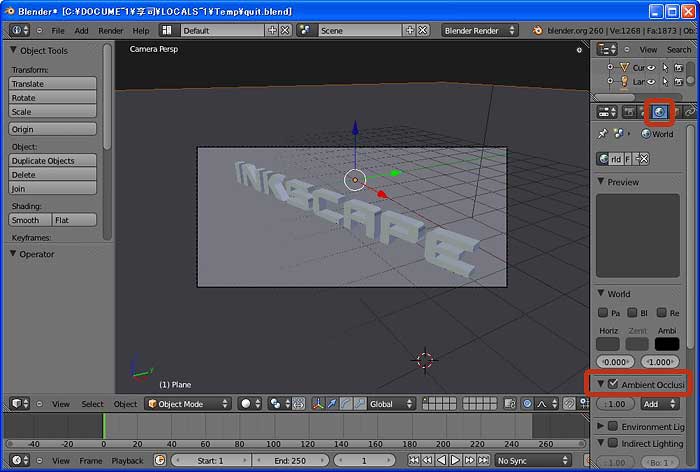Toggle the Blend Sky (Bl) checkbox
Screen dimensions: 700x472
(632, 313)
